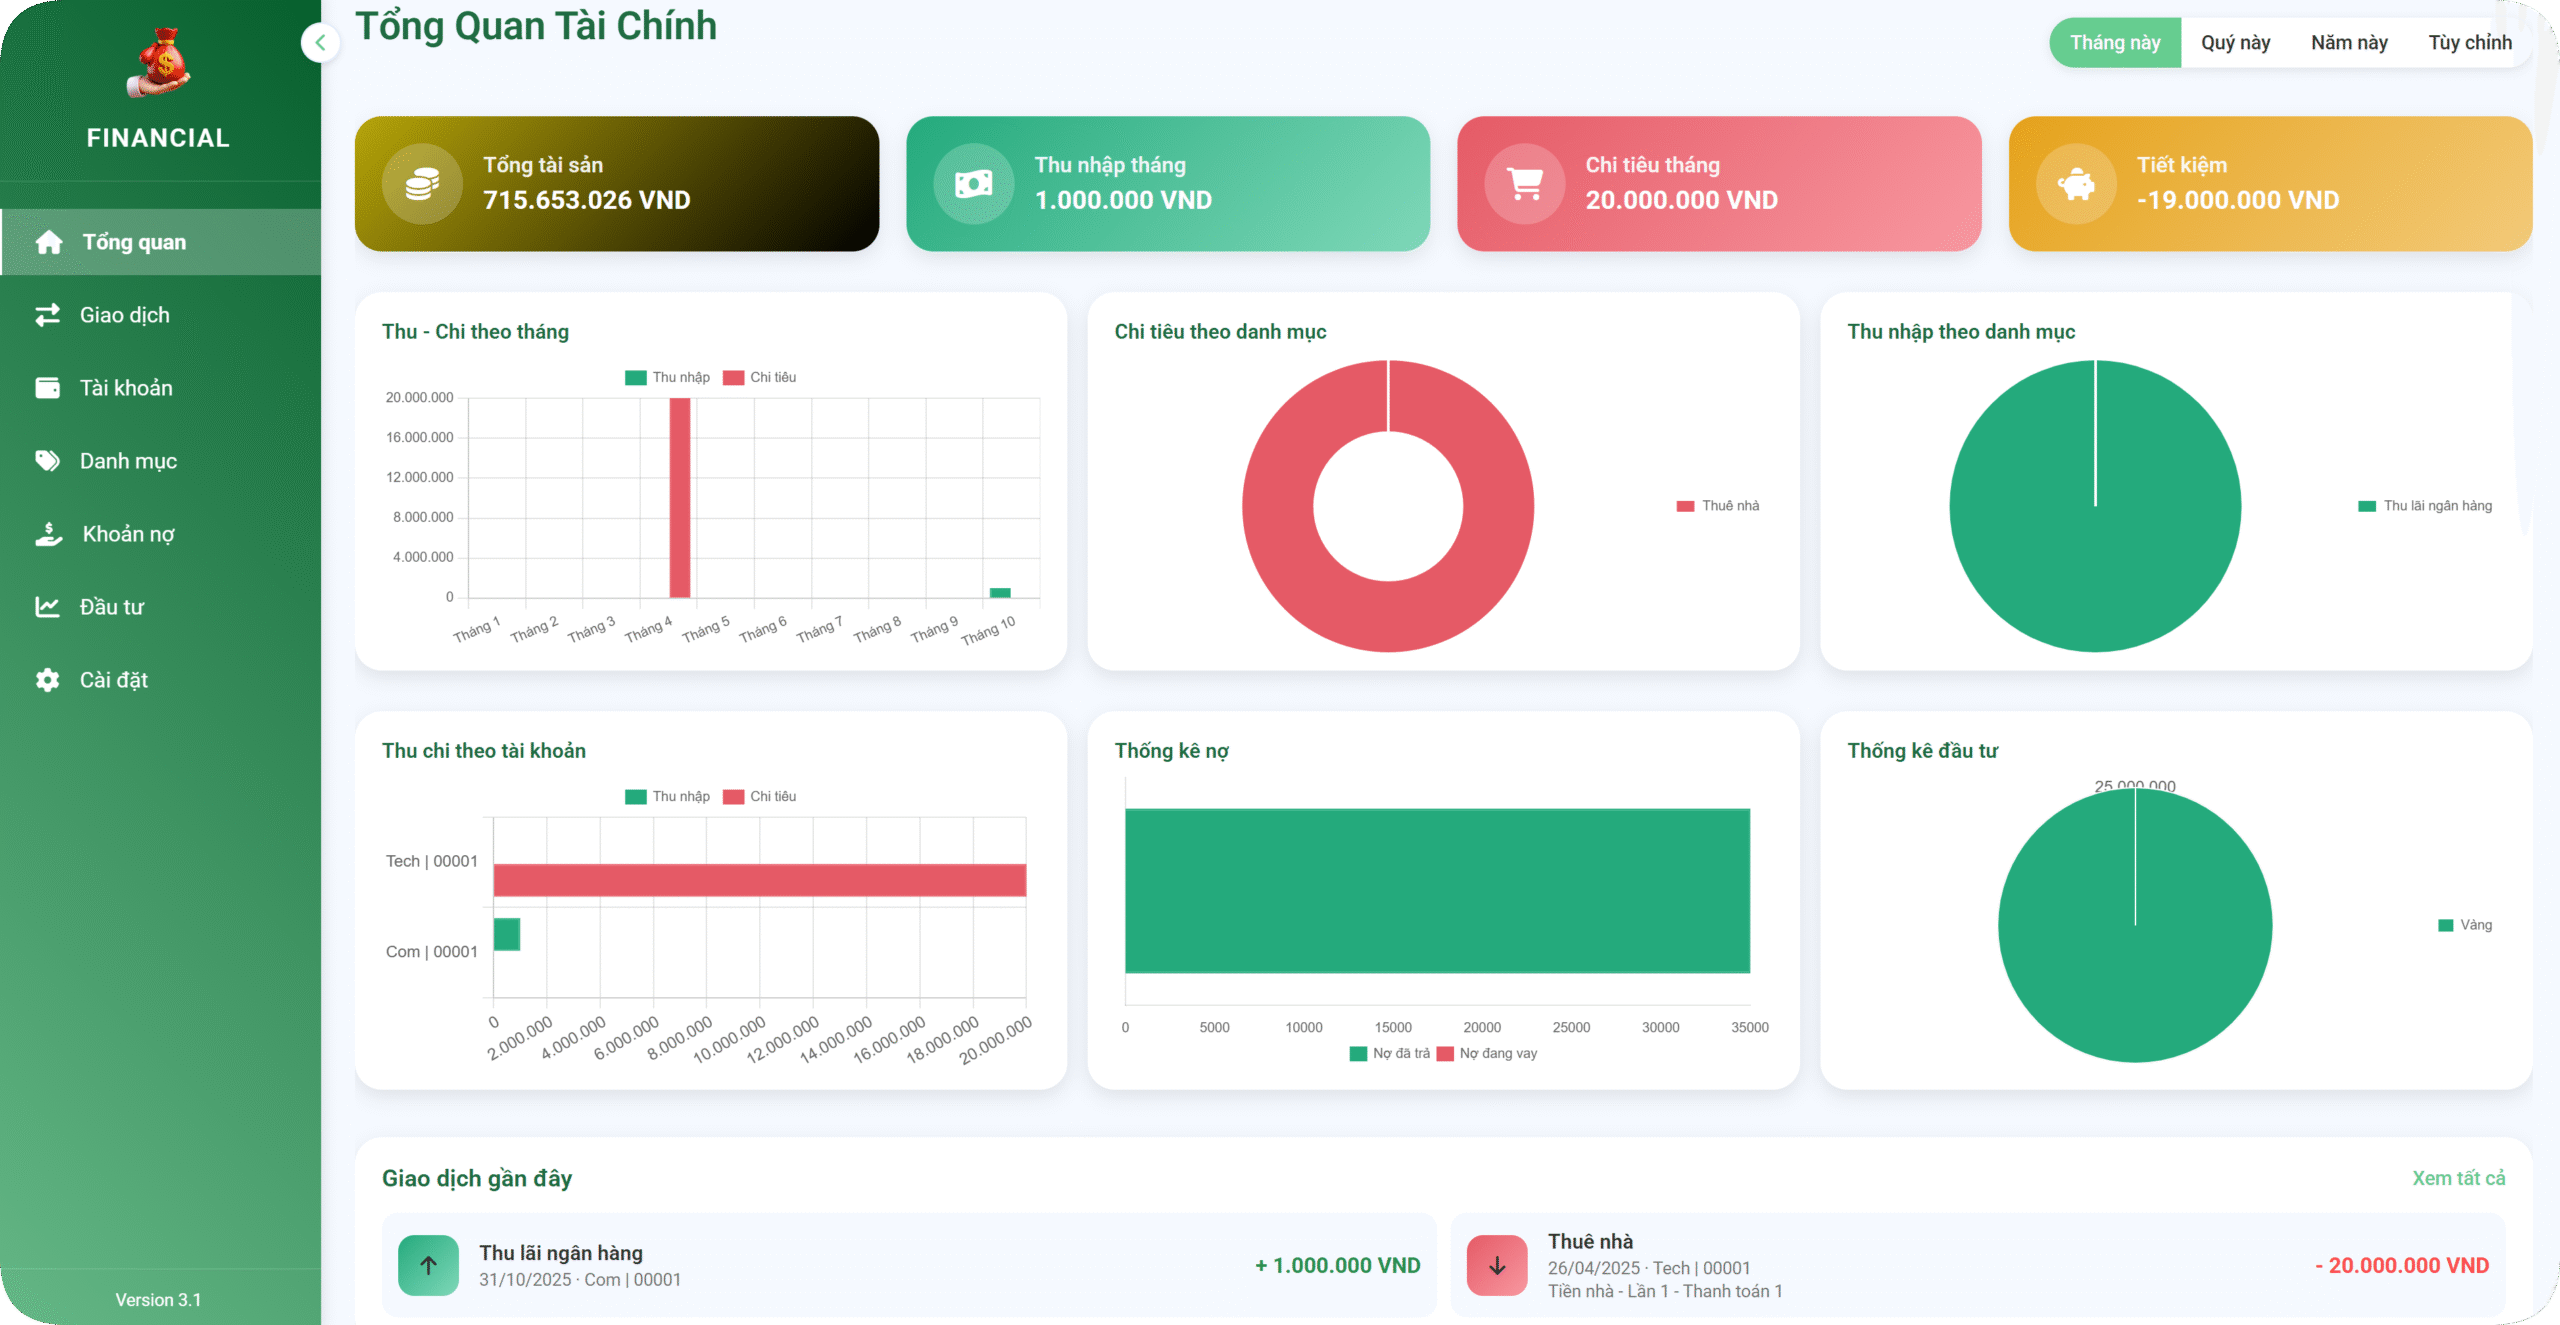
Task: Go to Tổng quan menu item
Action: point(134,242)
